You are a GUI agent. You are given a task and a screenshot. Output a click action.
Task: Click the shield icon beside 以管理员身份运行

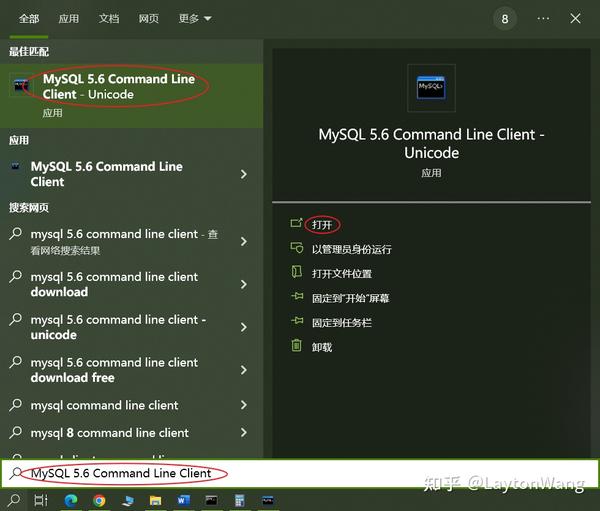point(297,248)
